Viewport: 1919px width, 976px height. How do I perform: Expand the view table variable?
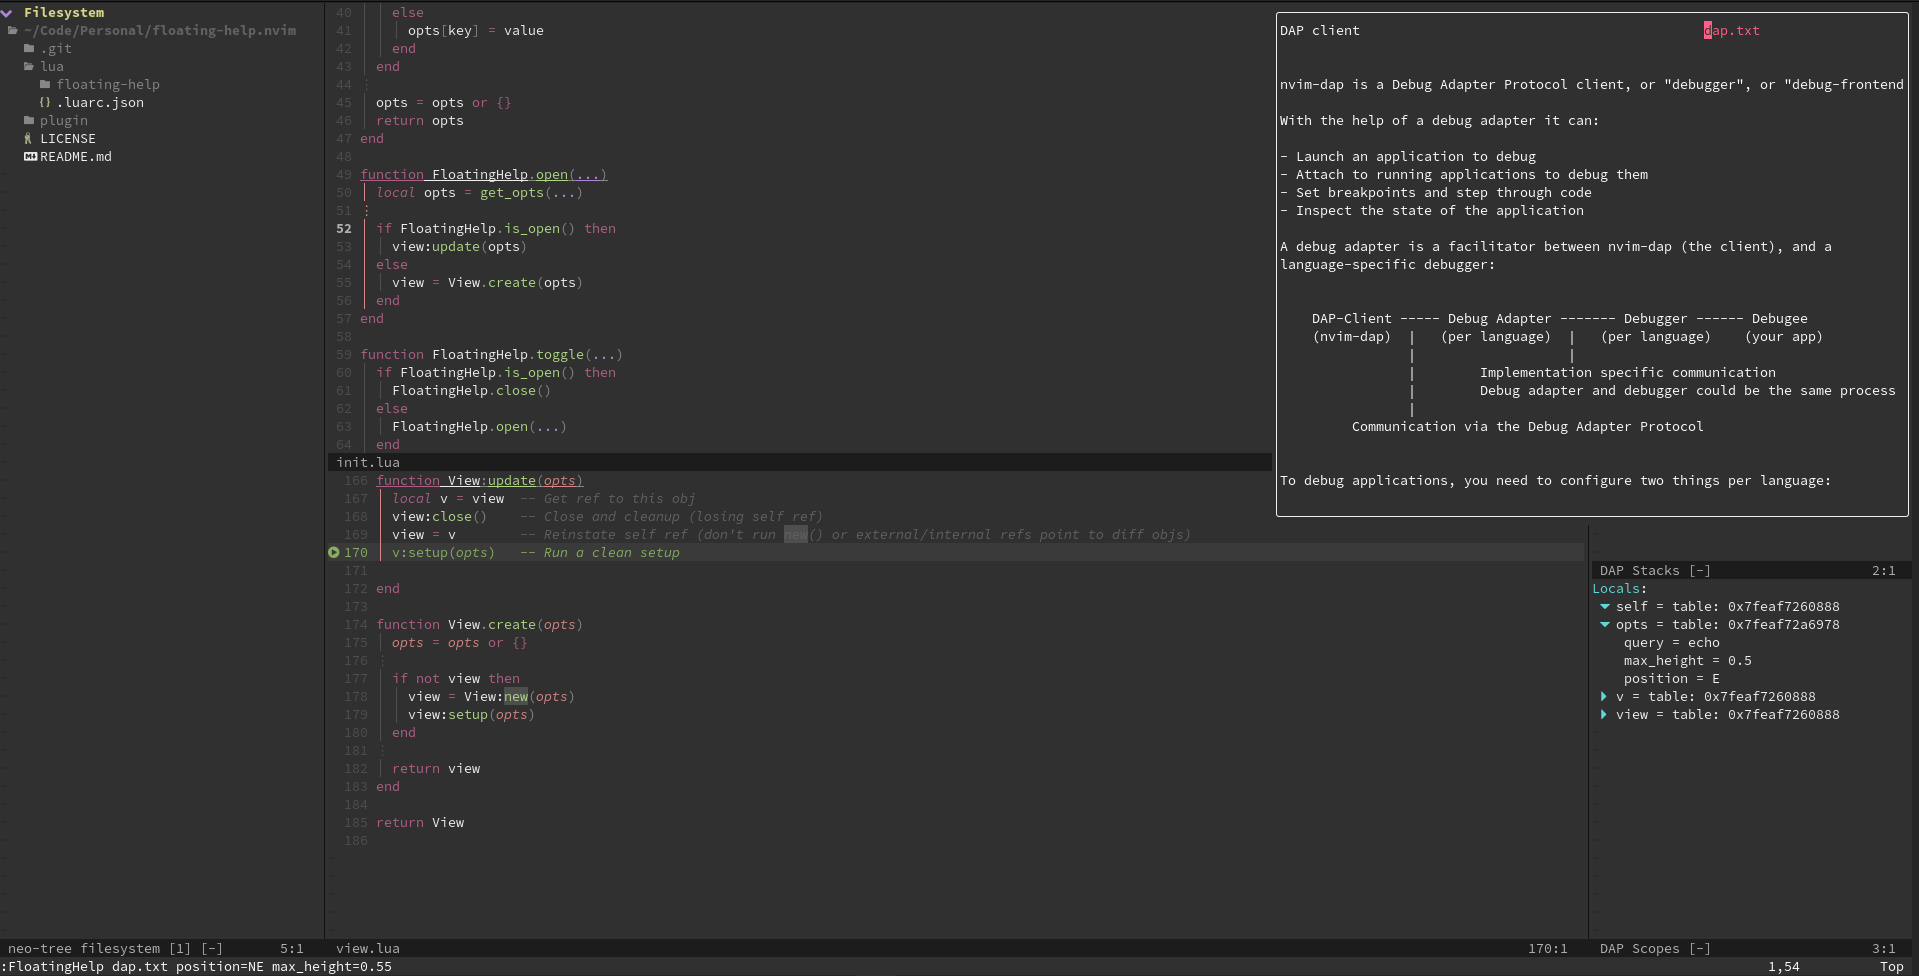1604,714
